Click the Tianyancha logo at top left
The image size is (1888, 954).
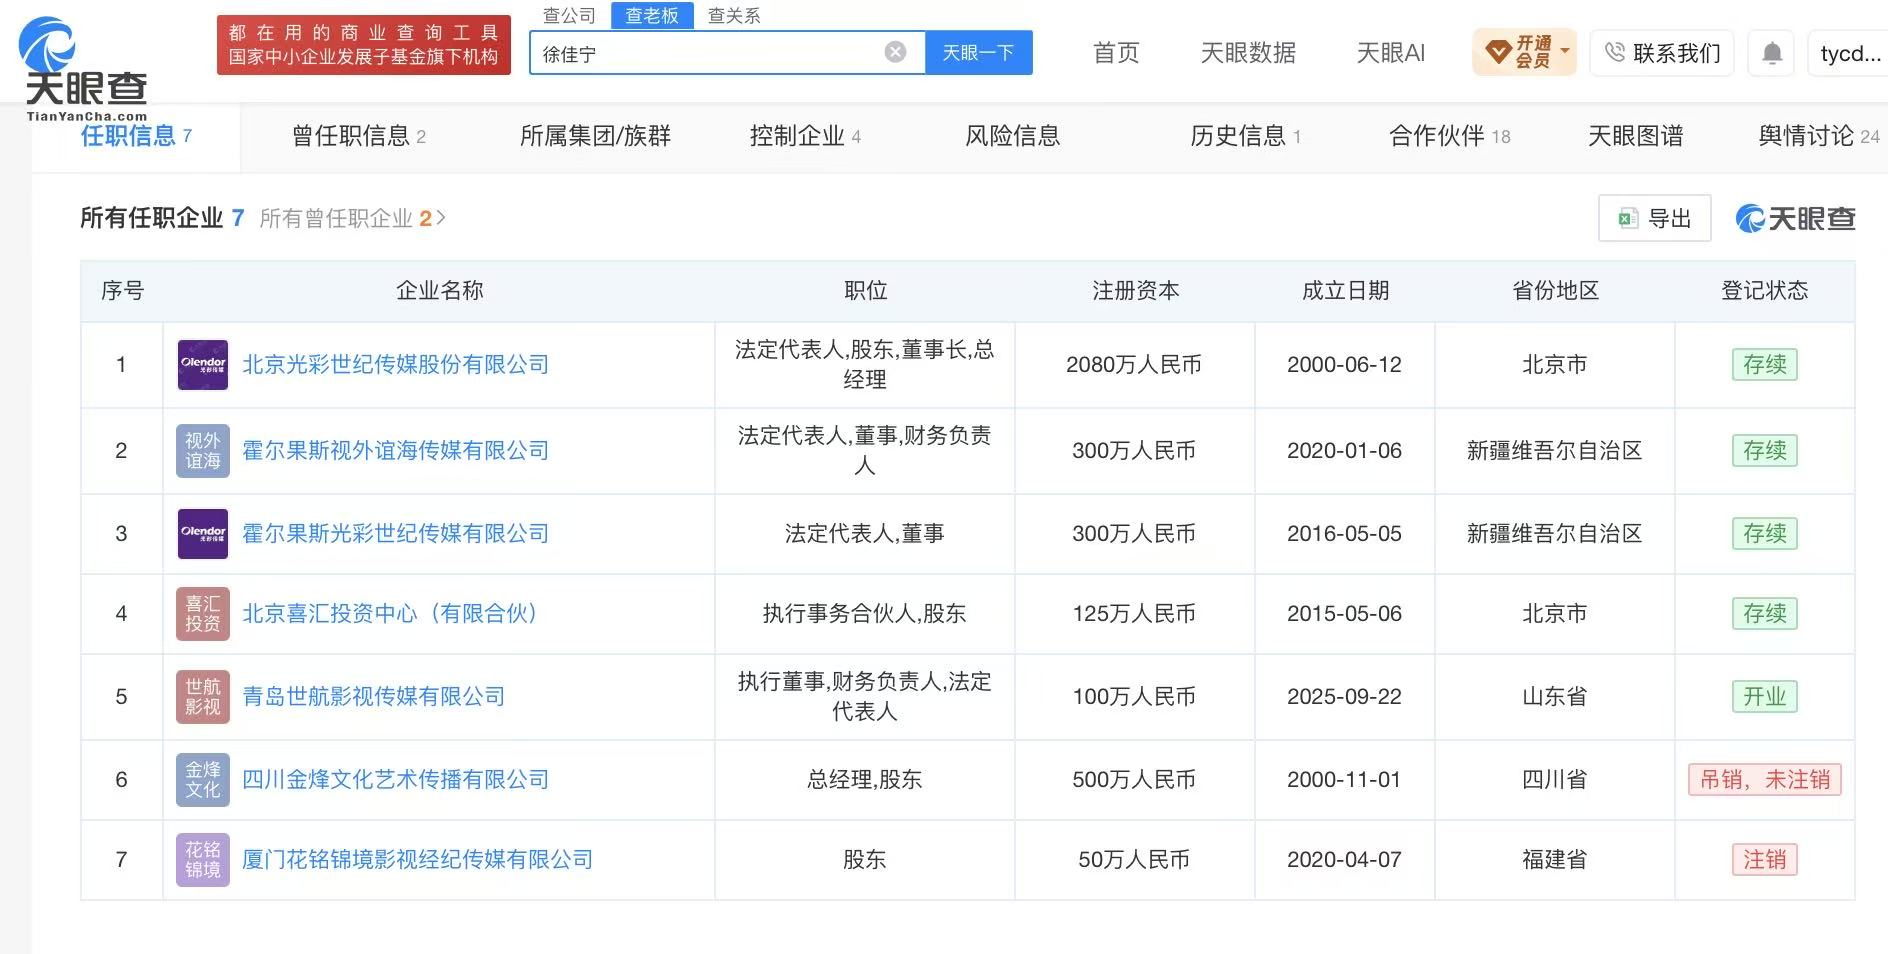(86, 68)
